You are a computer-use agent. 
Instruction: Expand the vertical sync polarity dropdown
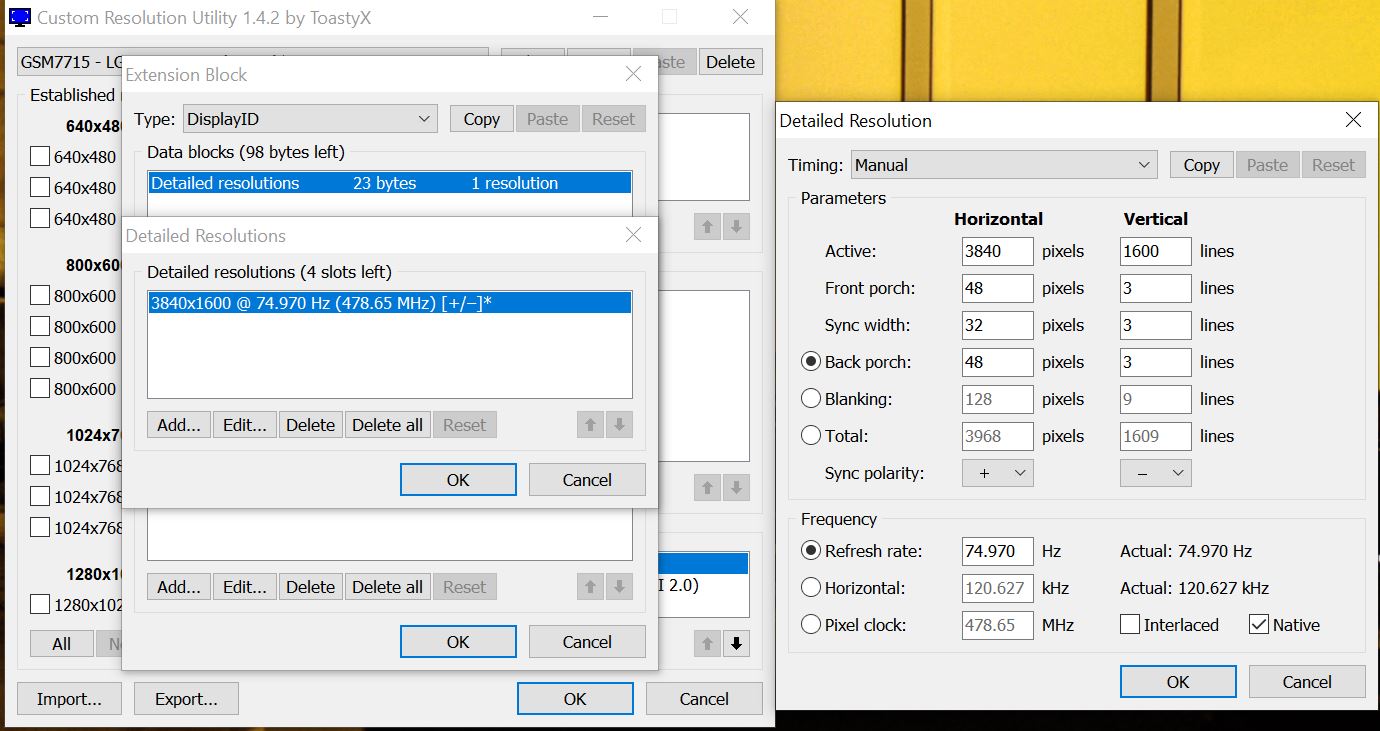pos(1155,473)
